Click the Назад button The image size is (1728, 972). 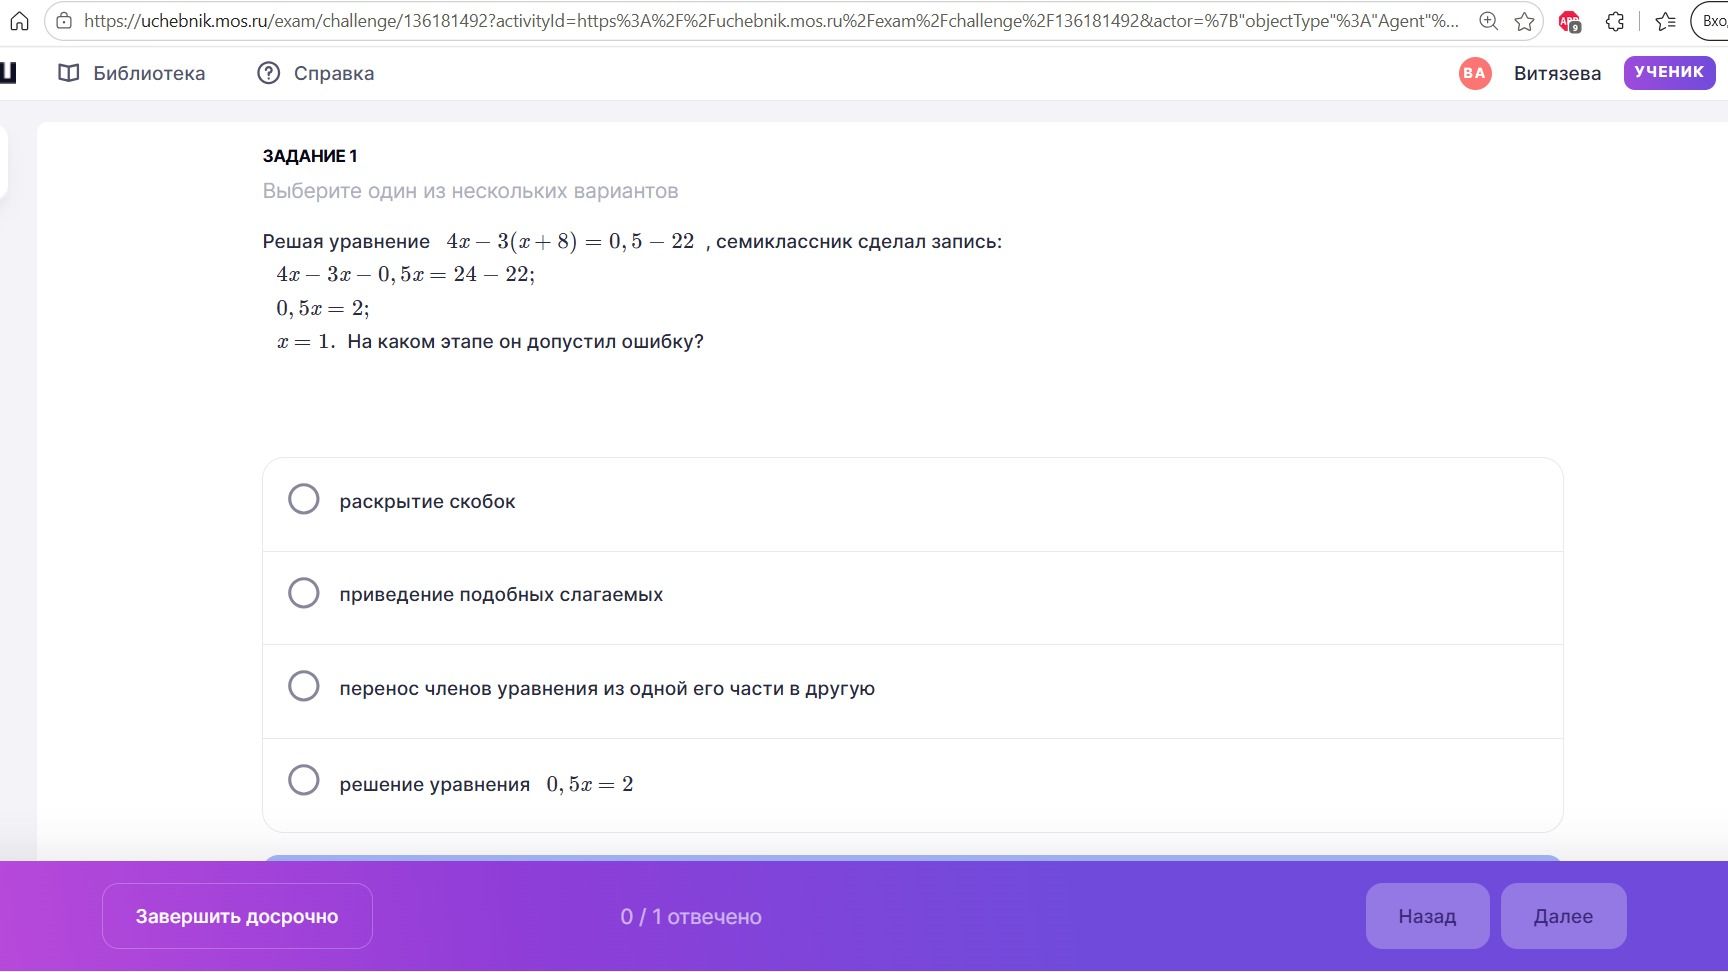pyautogui.click(x=1427, y=916)
